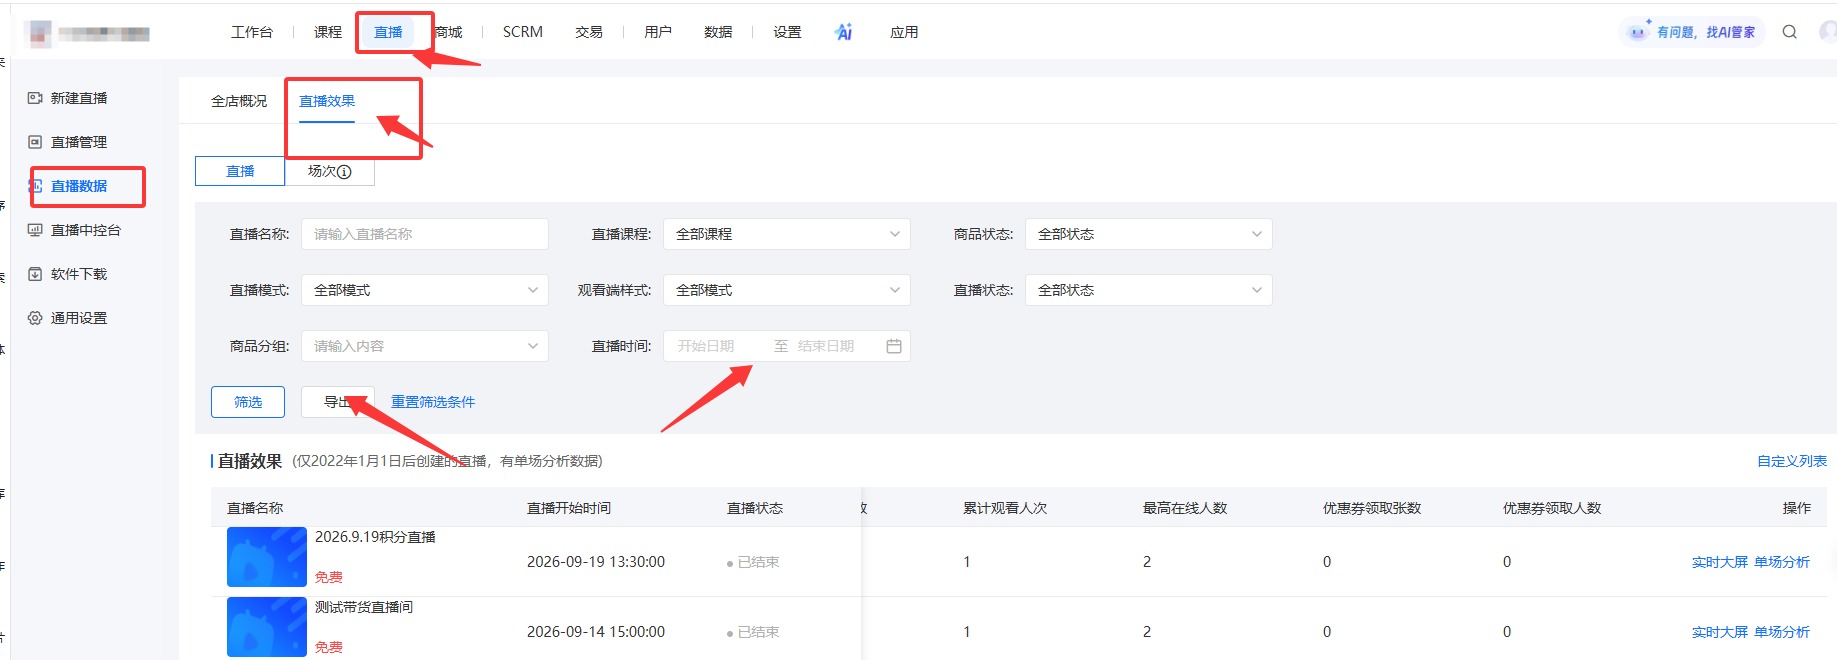Click the 导出 button

click(x=338, y=402)
